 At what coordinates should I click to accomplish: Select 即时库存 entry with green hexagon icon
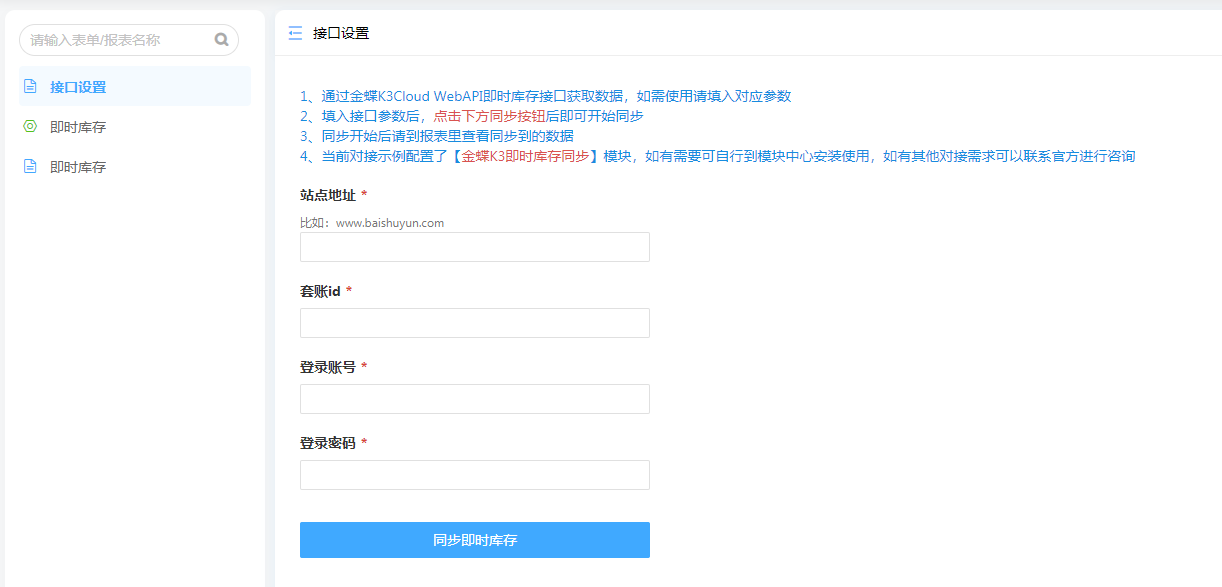point(78,127)
